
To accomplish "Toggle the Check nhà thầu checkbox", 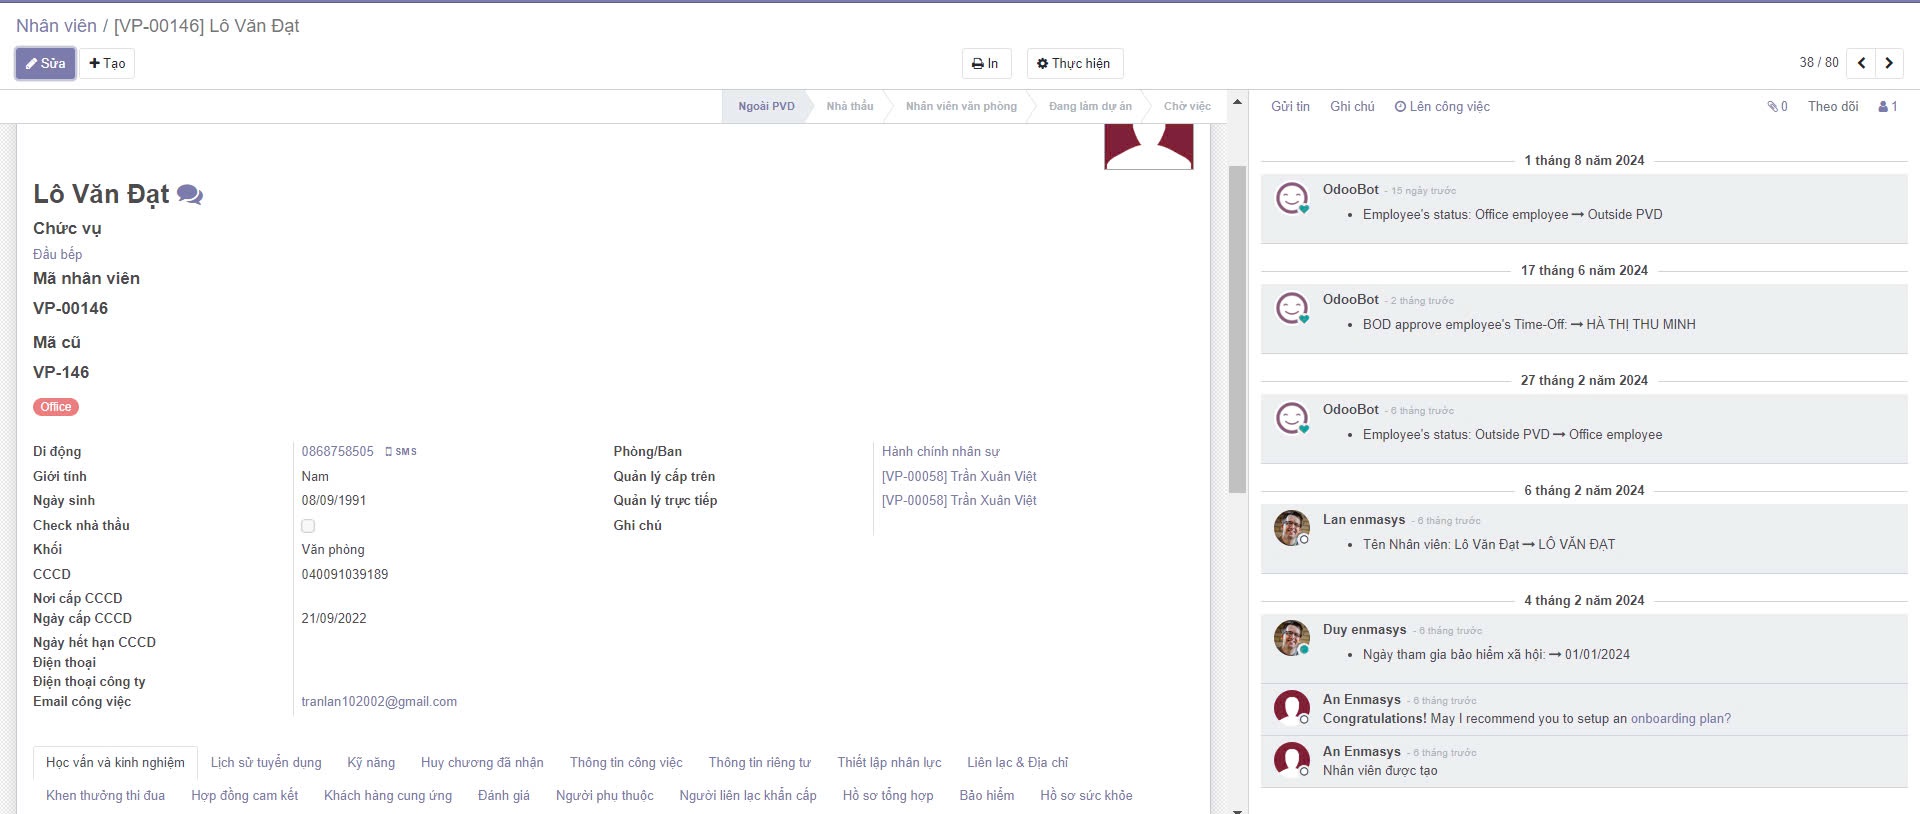I will (x=308, y=526).
